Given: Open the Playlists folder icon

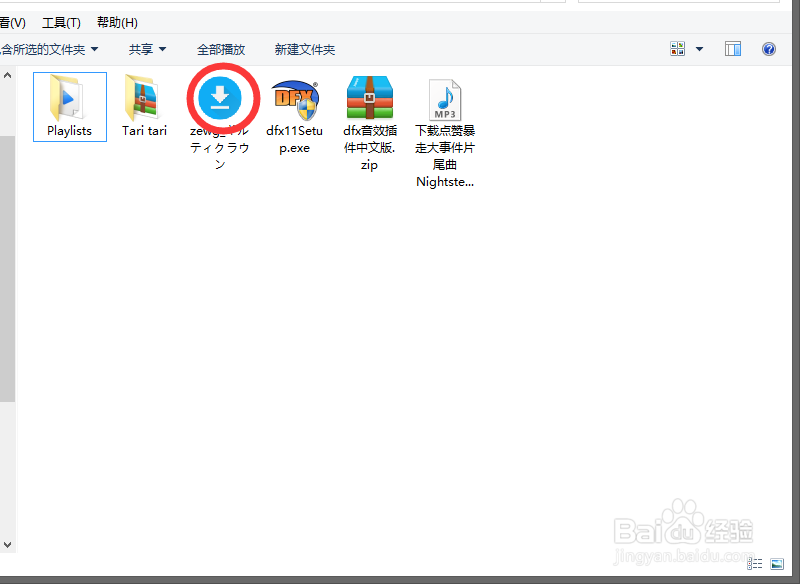Looking at the screenshot, I should [x=67, y=98].
